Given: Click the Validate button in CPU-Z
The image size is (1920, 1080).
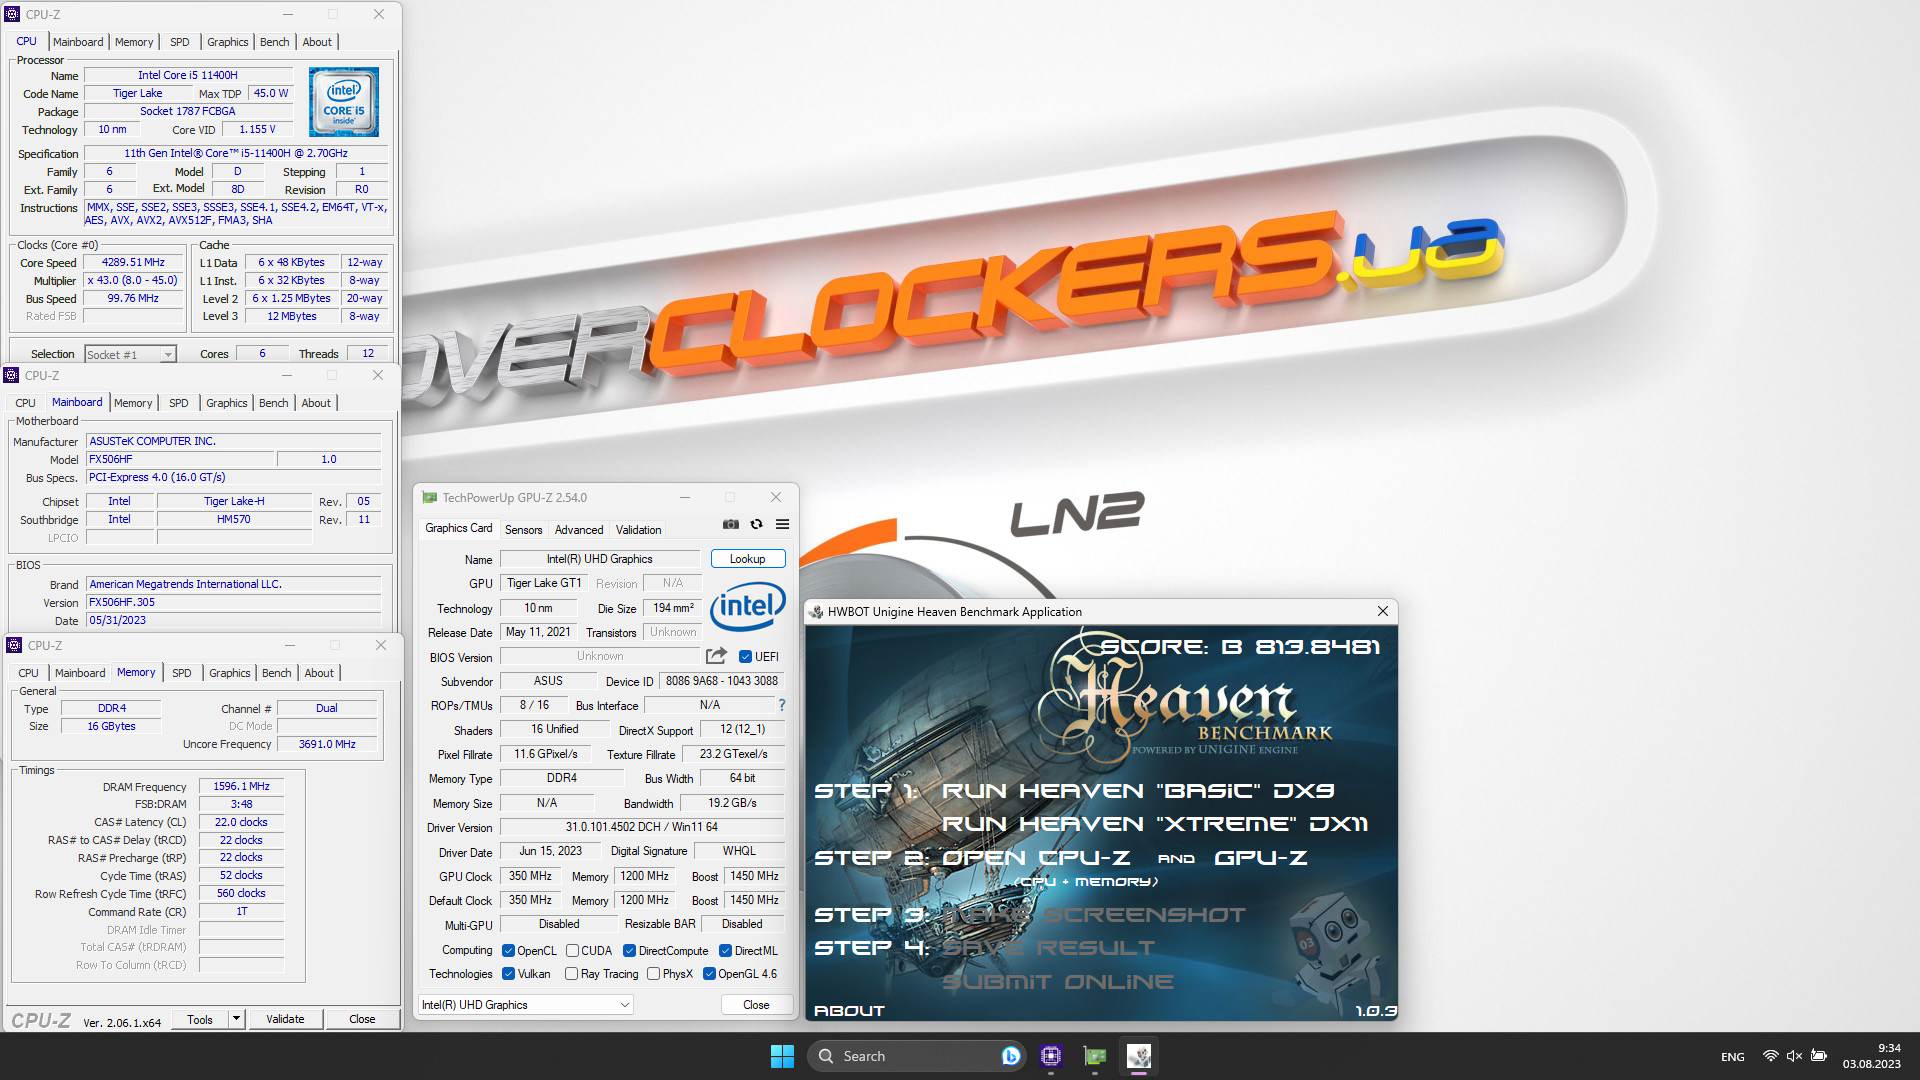Looking at the screenshot, I should pyautogui.click(x=285, y=1019).
